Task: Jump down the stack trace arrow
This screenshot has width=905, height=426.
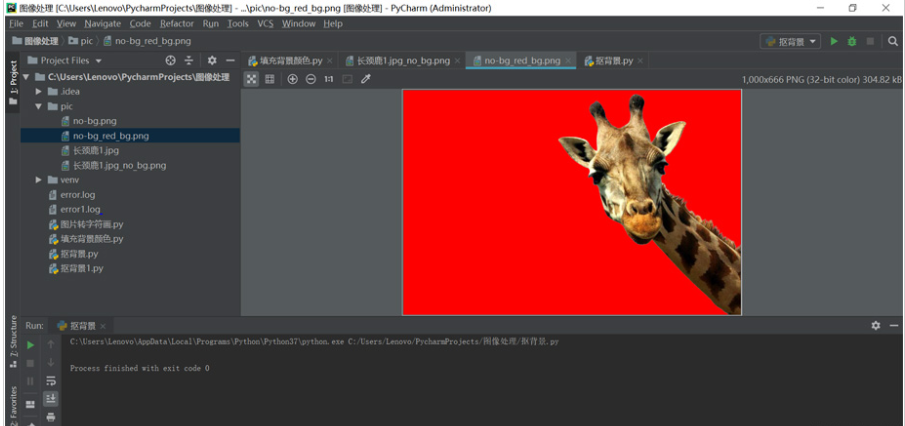Action: point(51,363)
